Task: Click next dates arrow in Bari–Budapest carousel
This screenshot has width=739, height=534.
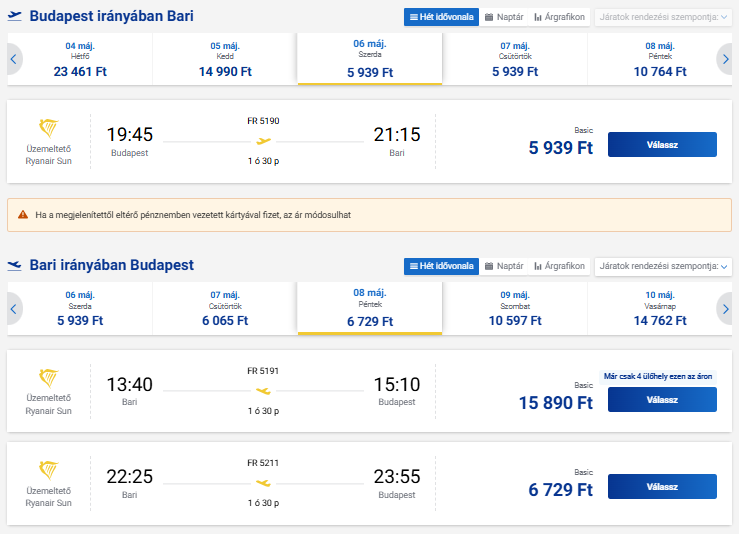Action: click(725, 309)
